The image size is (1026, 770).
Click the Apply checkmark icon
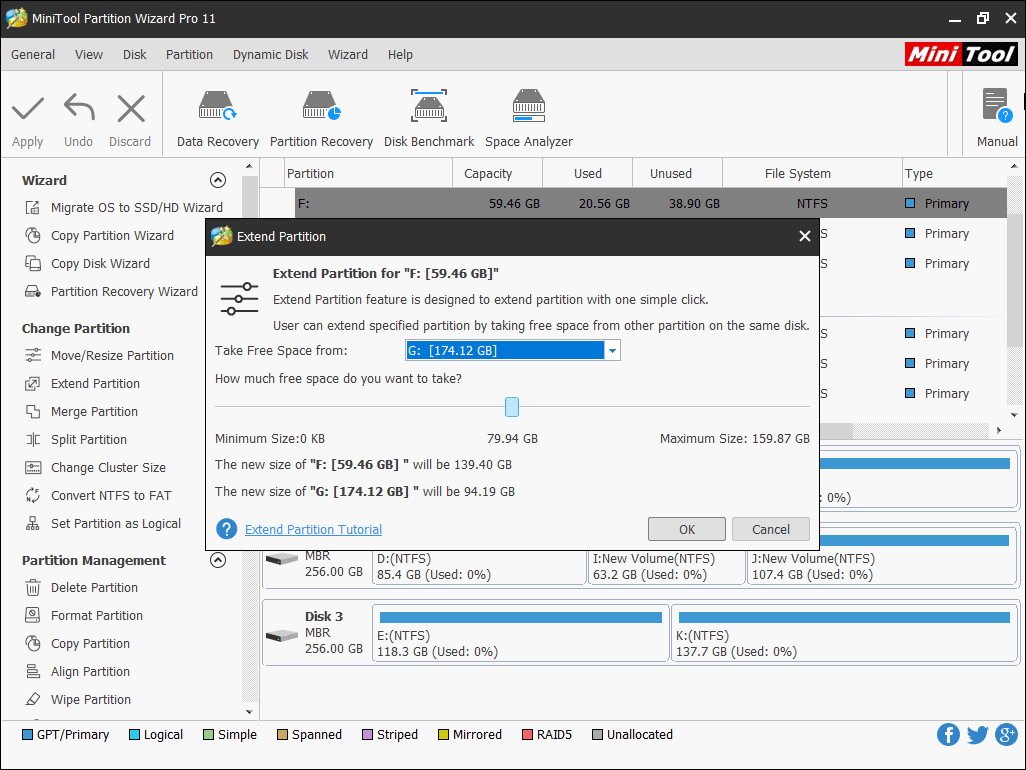click(x=27, y=108)
